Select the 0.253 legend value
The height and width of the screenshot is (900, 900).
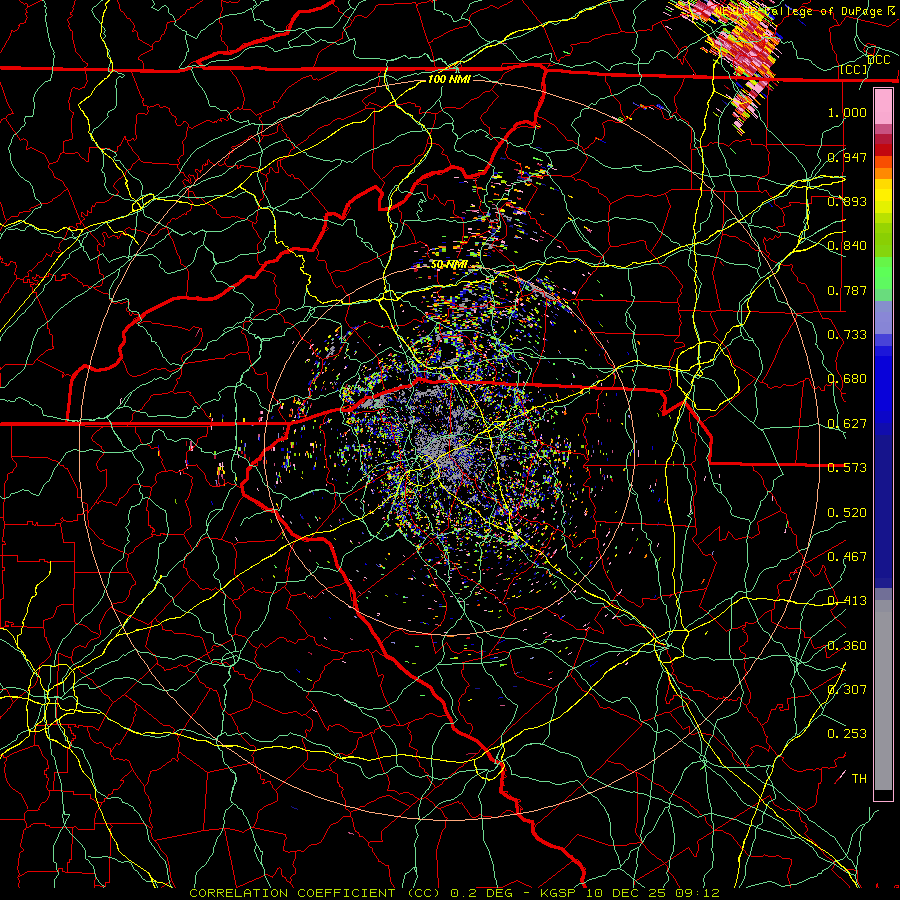(x=847, y=734)
